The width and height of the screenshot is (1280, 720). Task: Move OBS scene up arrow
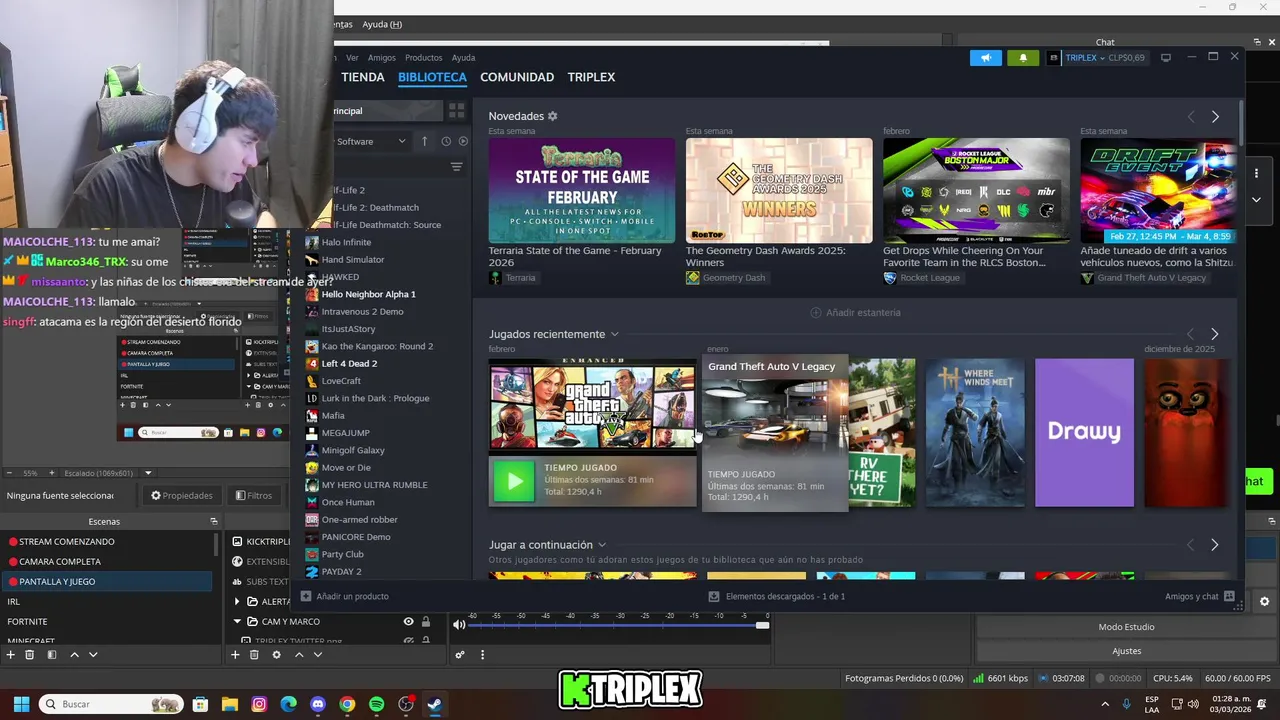click(x=74, y=655)
